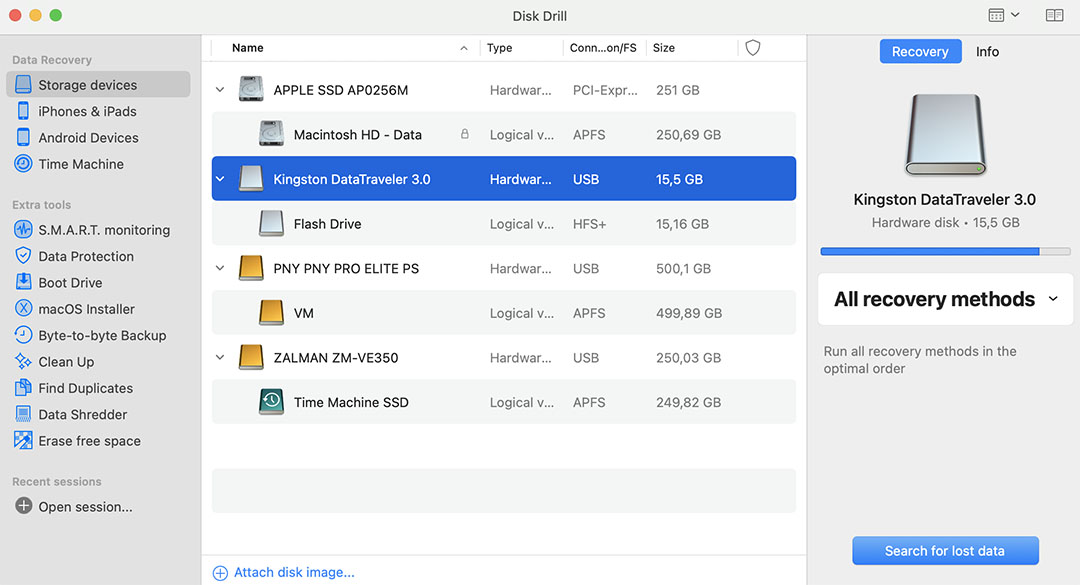Image resolution: width=1080 pixels, height=585 pixels.
Task: Select the Macintosh HD - Data row
Action: [x=503, y=134]
